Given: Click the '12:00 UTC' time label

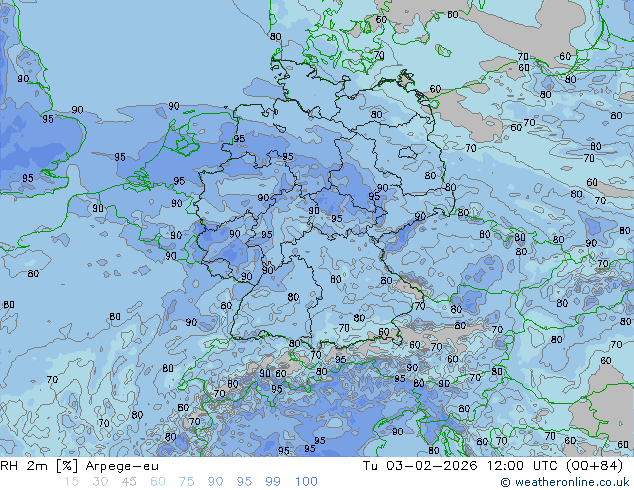Looking at the screenshot, I should (x=522, y=466).
